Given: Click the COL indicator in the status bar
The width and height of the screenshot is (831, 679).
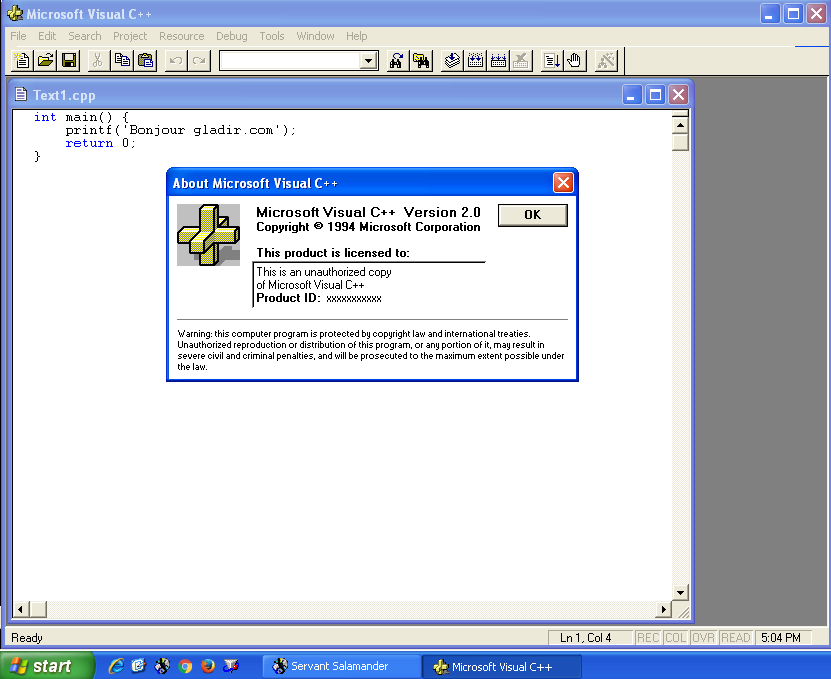Looking at the screenshot, I should tap(676, 638).
